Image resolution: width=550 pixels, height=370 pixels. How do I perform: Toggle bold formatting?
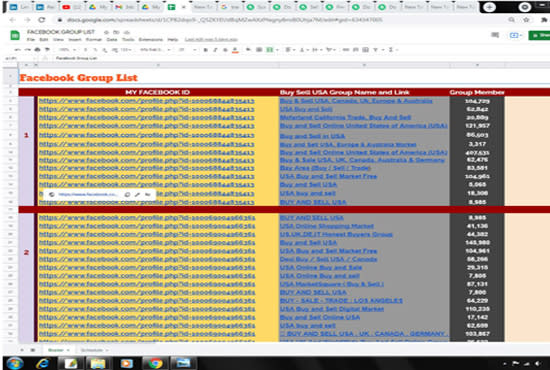pos(206,50)
